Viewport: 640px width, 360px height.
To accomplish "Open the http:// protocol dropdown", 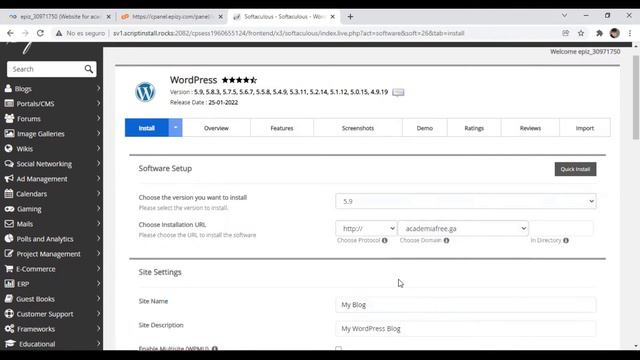I will tap(366, 229).
